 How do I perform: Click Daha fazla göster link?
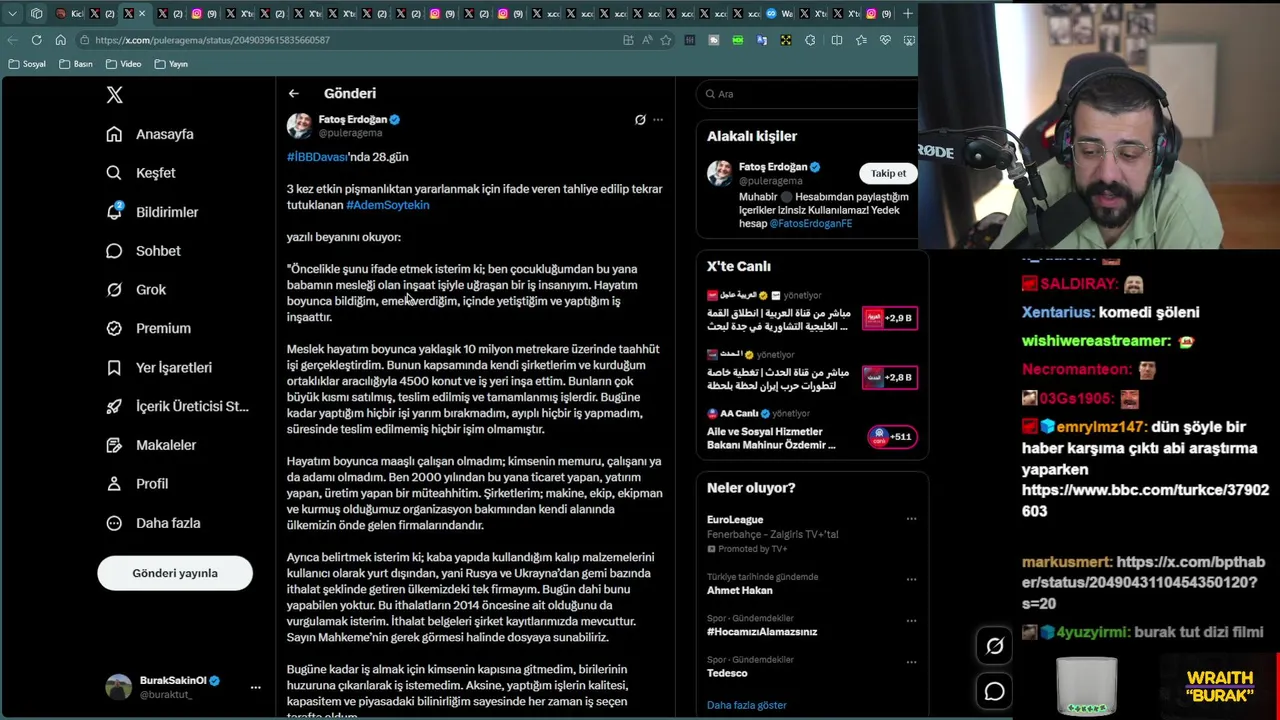pos(747,705)
